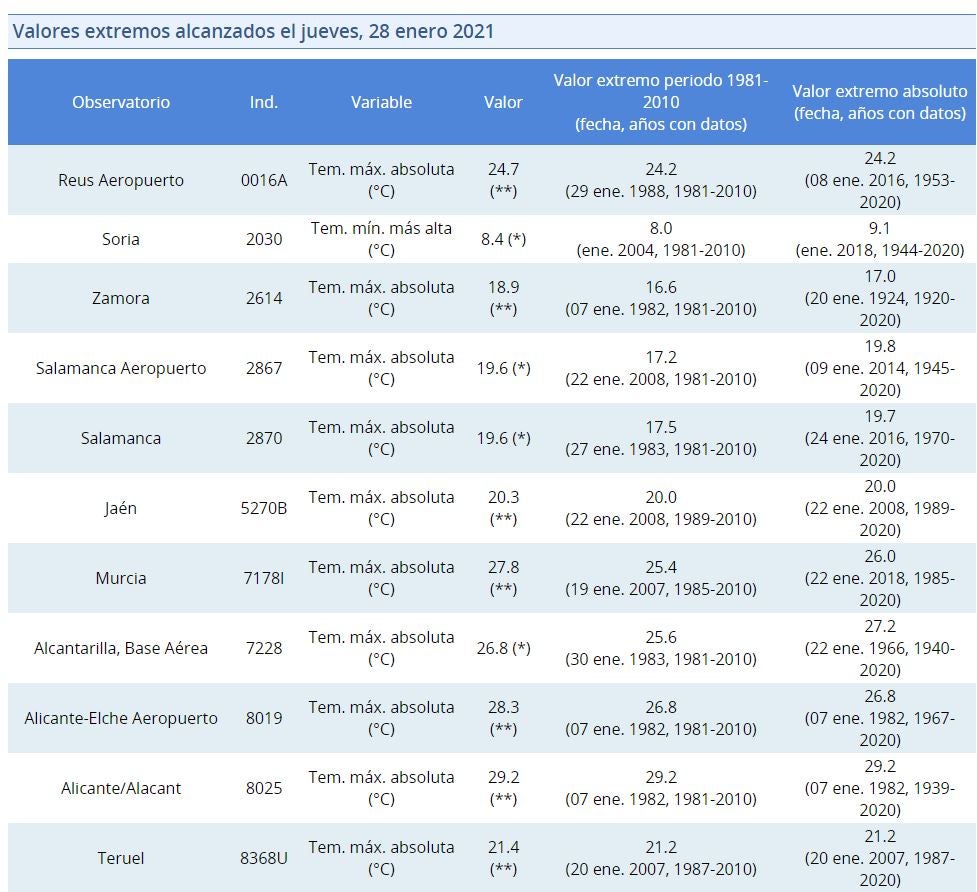Click Murcia's 27.8 value cell

(503, 578)
